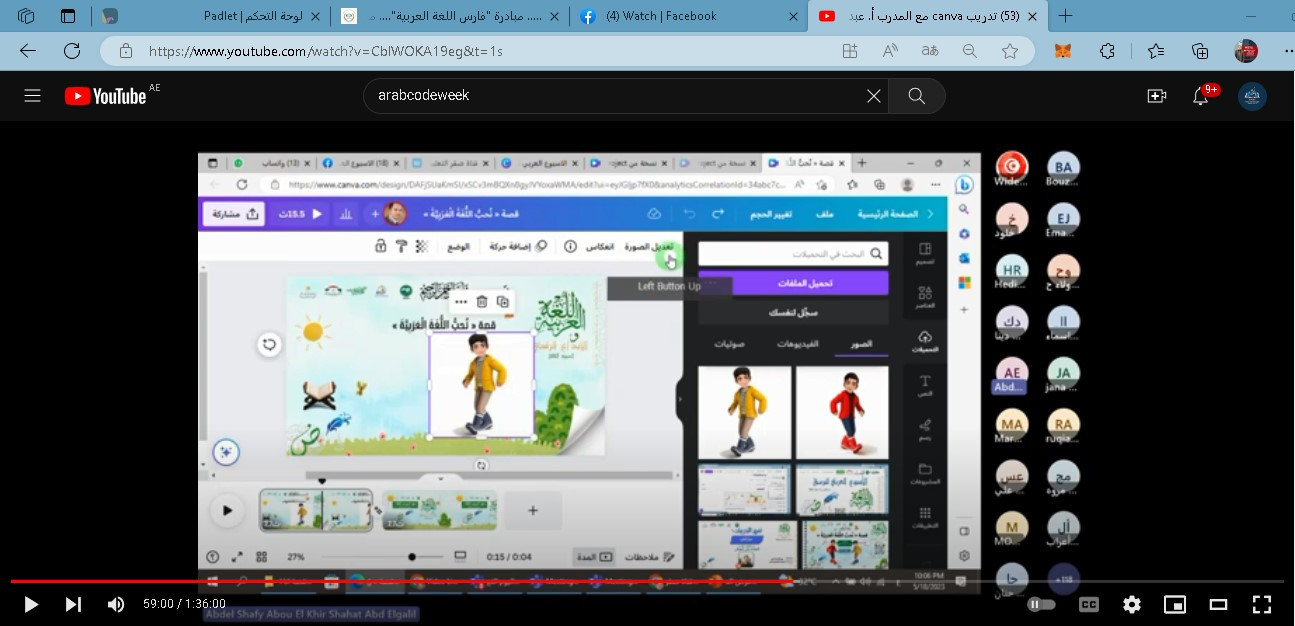This screenshot has width=1295, height=626.
Task: Open YouTube notifications bell
Action: [1202, 96]
